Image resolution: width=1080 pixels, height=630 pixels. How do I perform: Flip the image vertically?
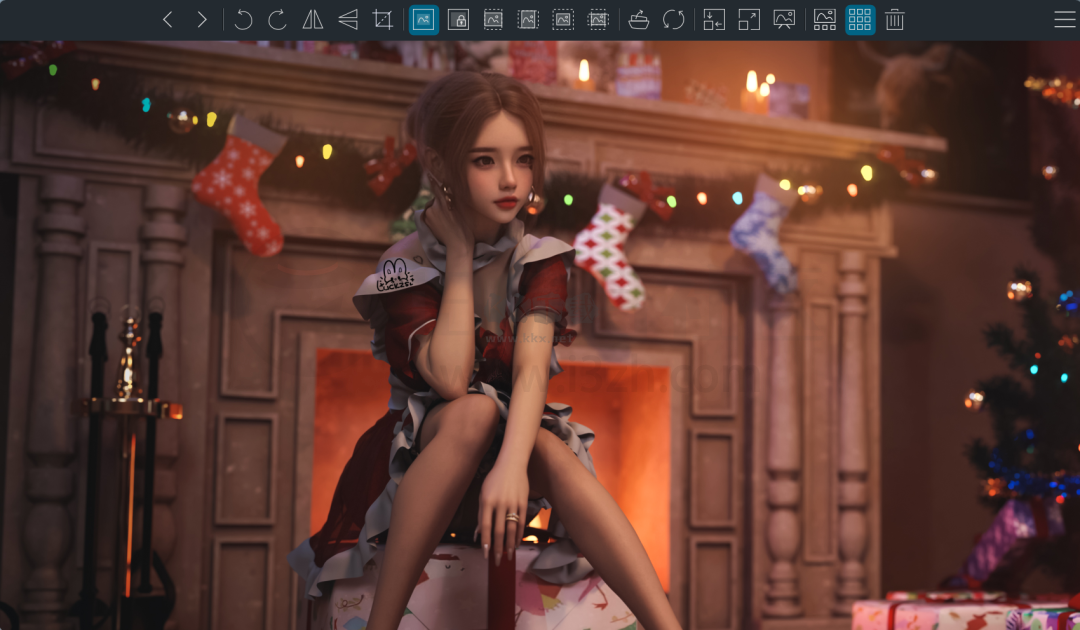click(x=347, y=19)
